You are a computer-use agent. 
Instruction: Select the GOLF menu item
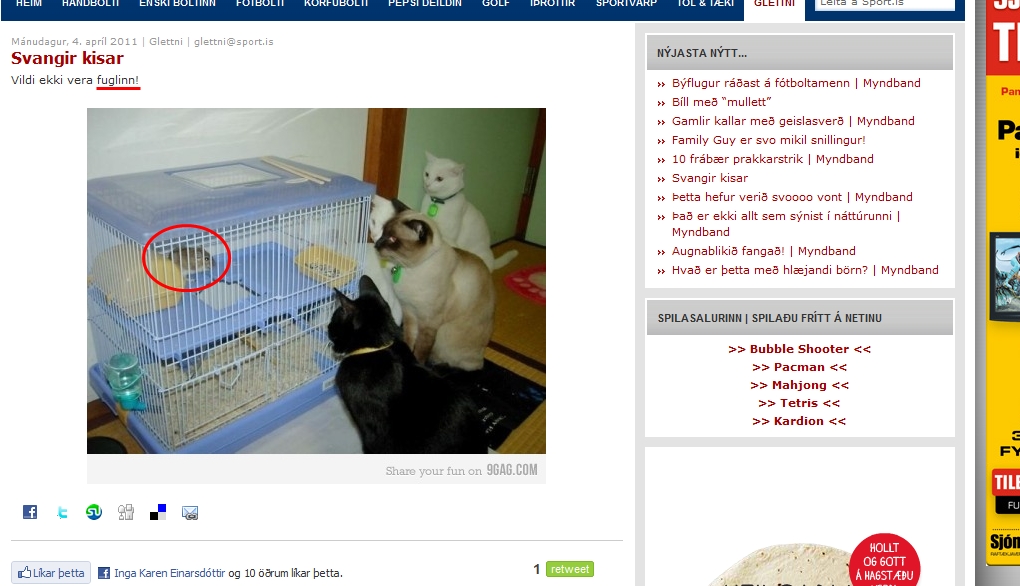click(x=496, y=4)
